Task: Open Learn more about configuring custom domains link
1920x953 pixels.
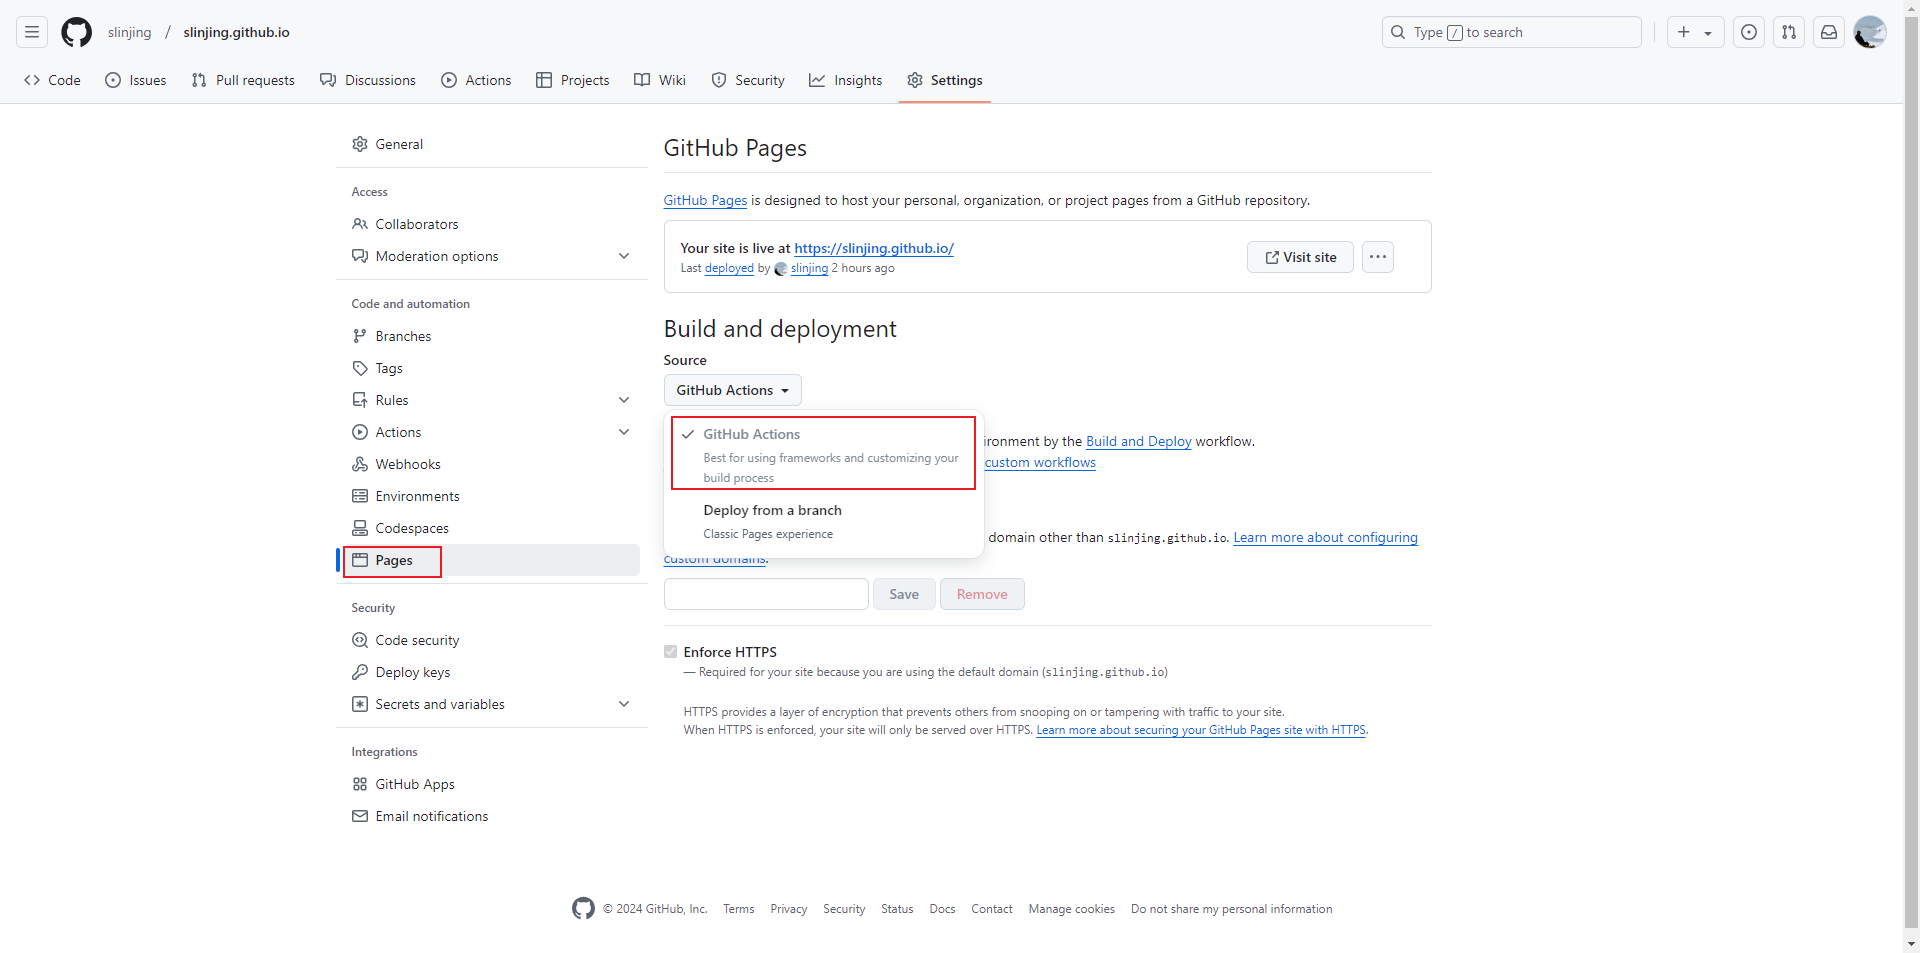Action: [x=1325, y=537]
